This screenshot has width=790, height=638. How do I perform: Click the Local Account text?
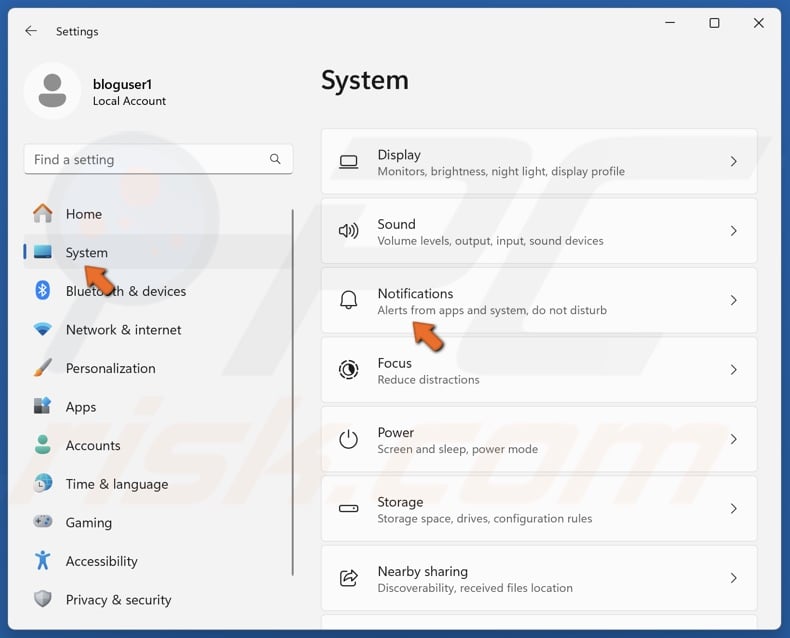click(x=129, y=101)
